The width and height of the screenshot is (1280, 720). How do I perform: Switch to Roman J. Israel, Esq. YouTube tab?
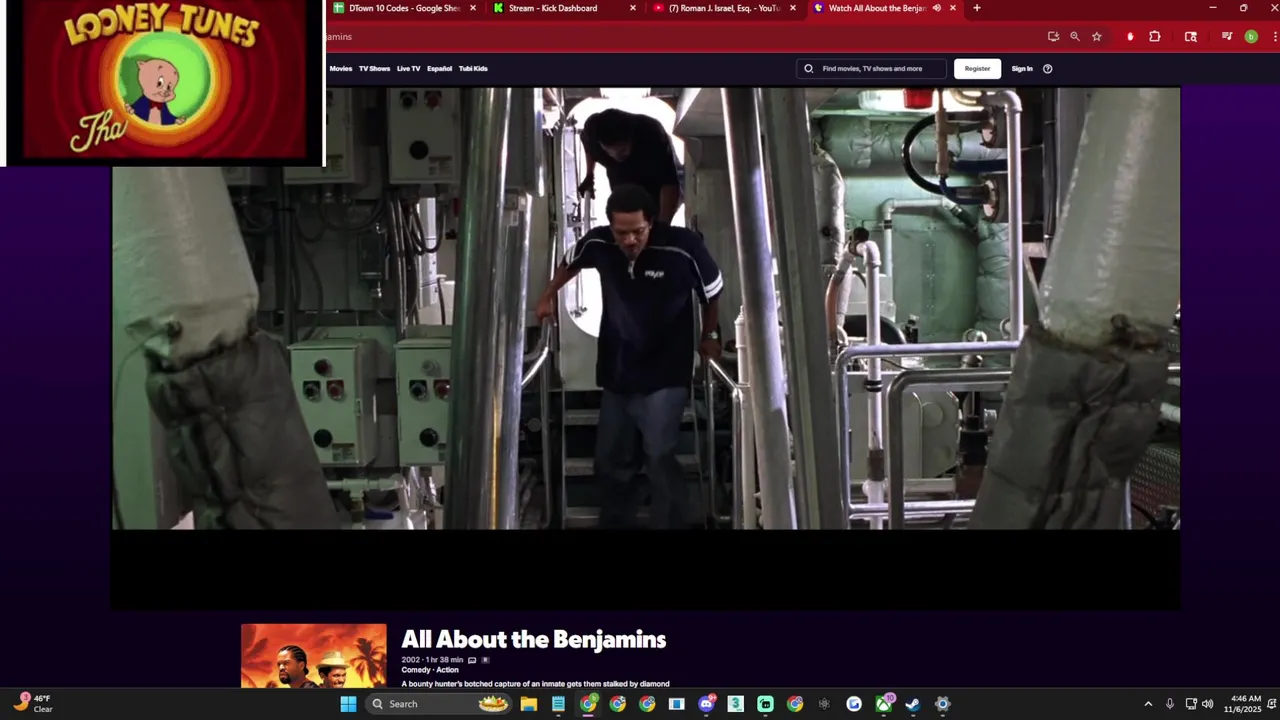pos(725,8)
